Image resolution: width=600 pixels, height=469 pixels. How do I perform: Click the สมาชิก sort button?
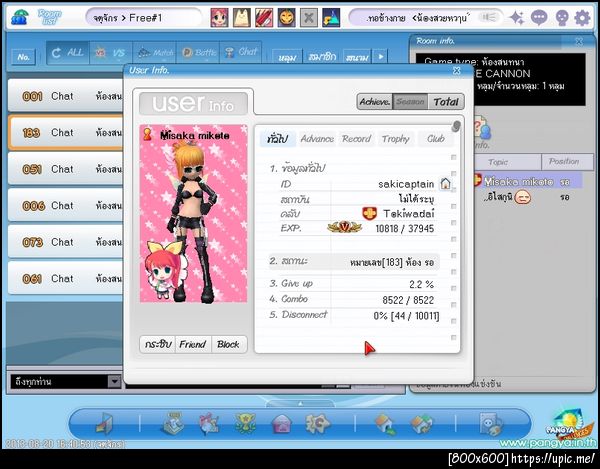(x=322, y=57)
